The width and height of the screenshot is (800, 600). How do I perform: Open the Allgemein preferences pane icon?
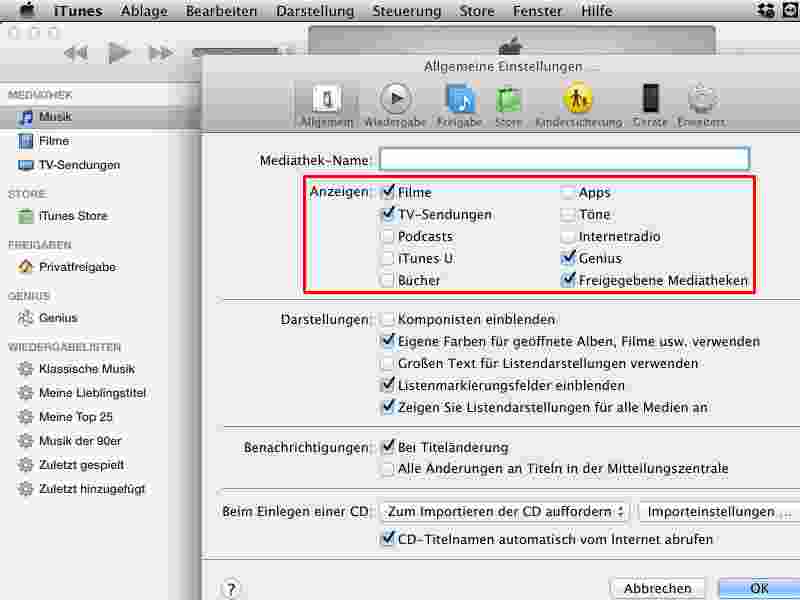[327, 105]
